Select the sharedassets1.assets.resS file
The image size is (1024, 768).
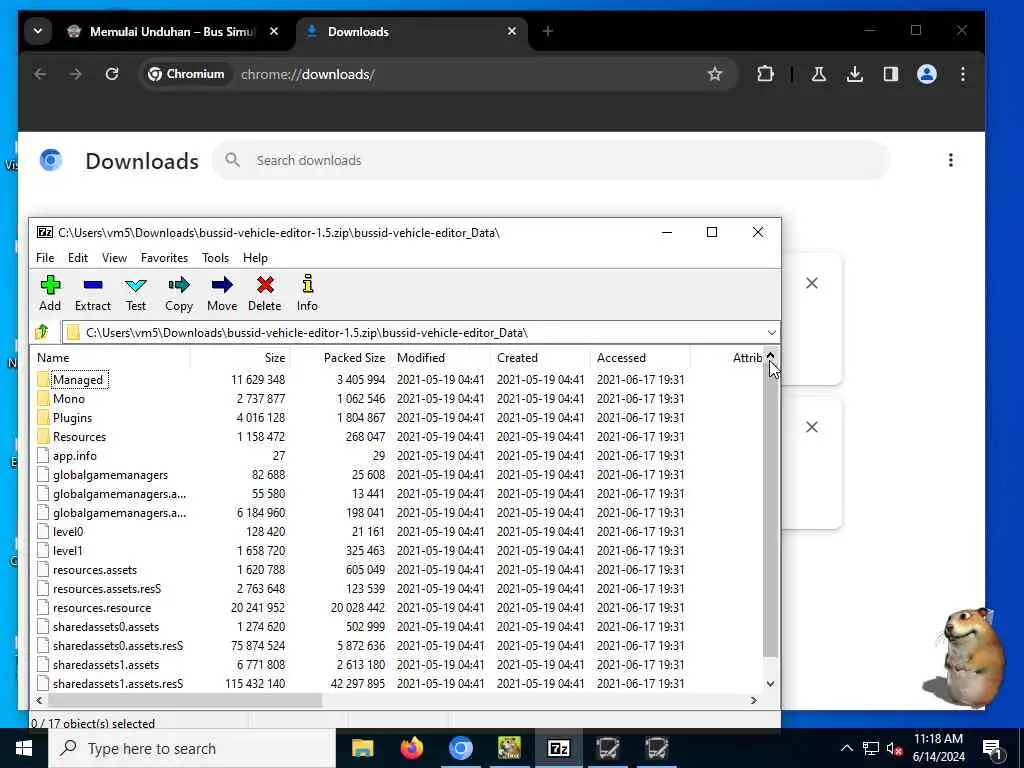tap(118, 684)
